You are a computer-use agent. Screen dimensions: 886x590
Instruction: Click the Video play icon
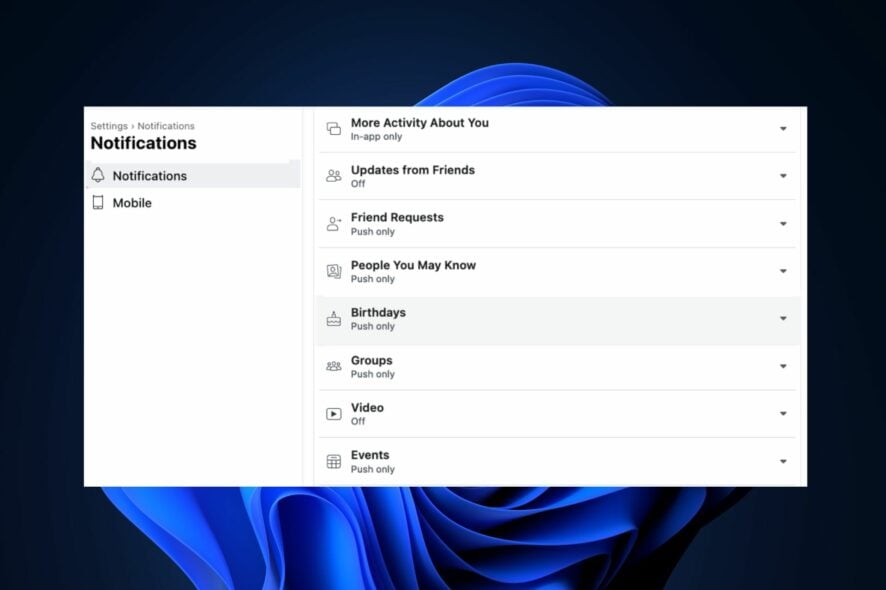(x=334, y=414)
